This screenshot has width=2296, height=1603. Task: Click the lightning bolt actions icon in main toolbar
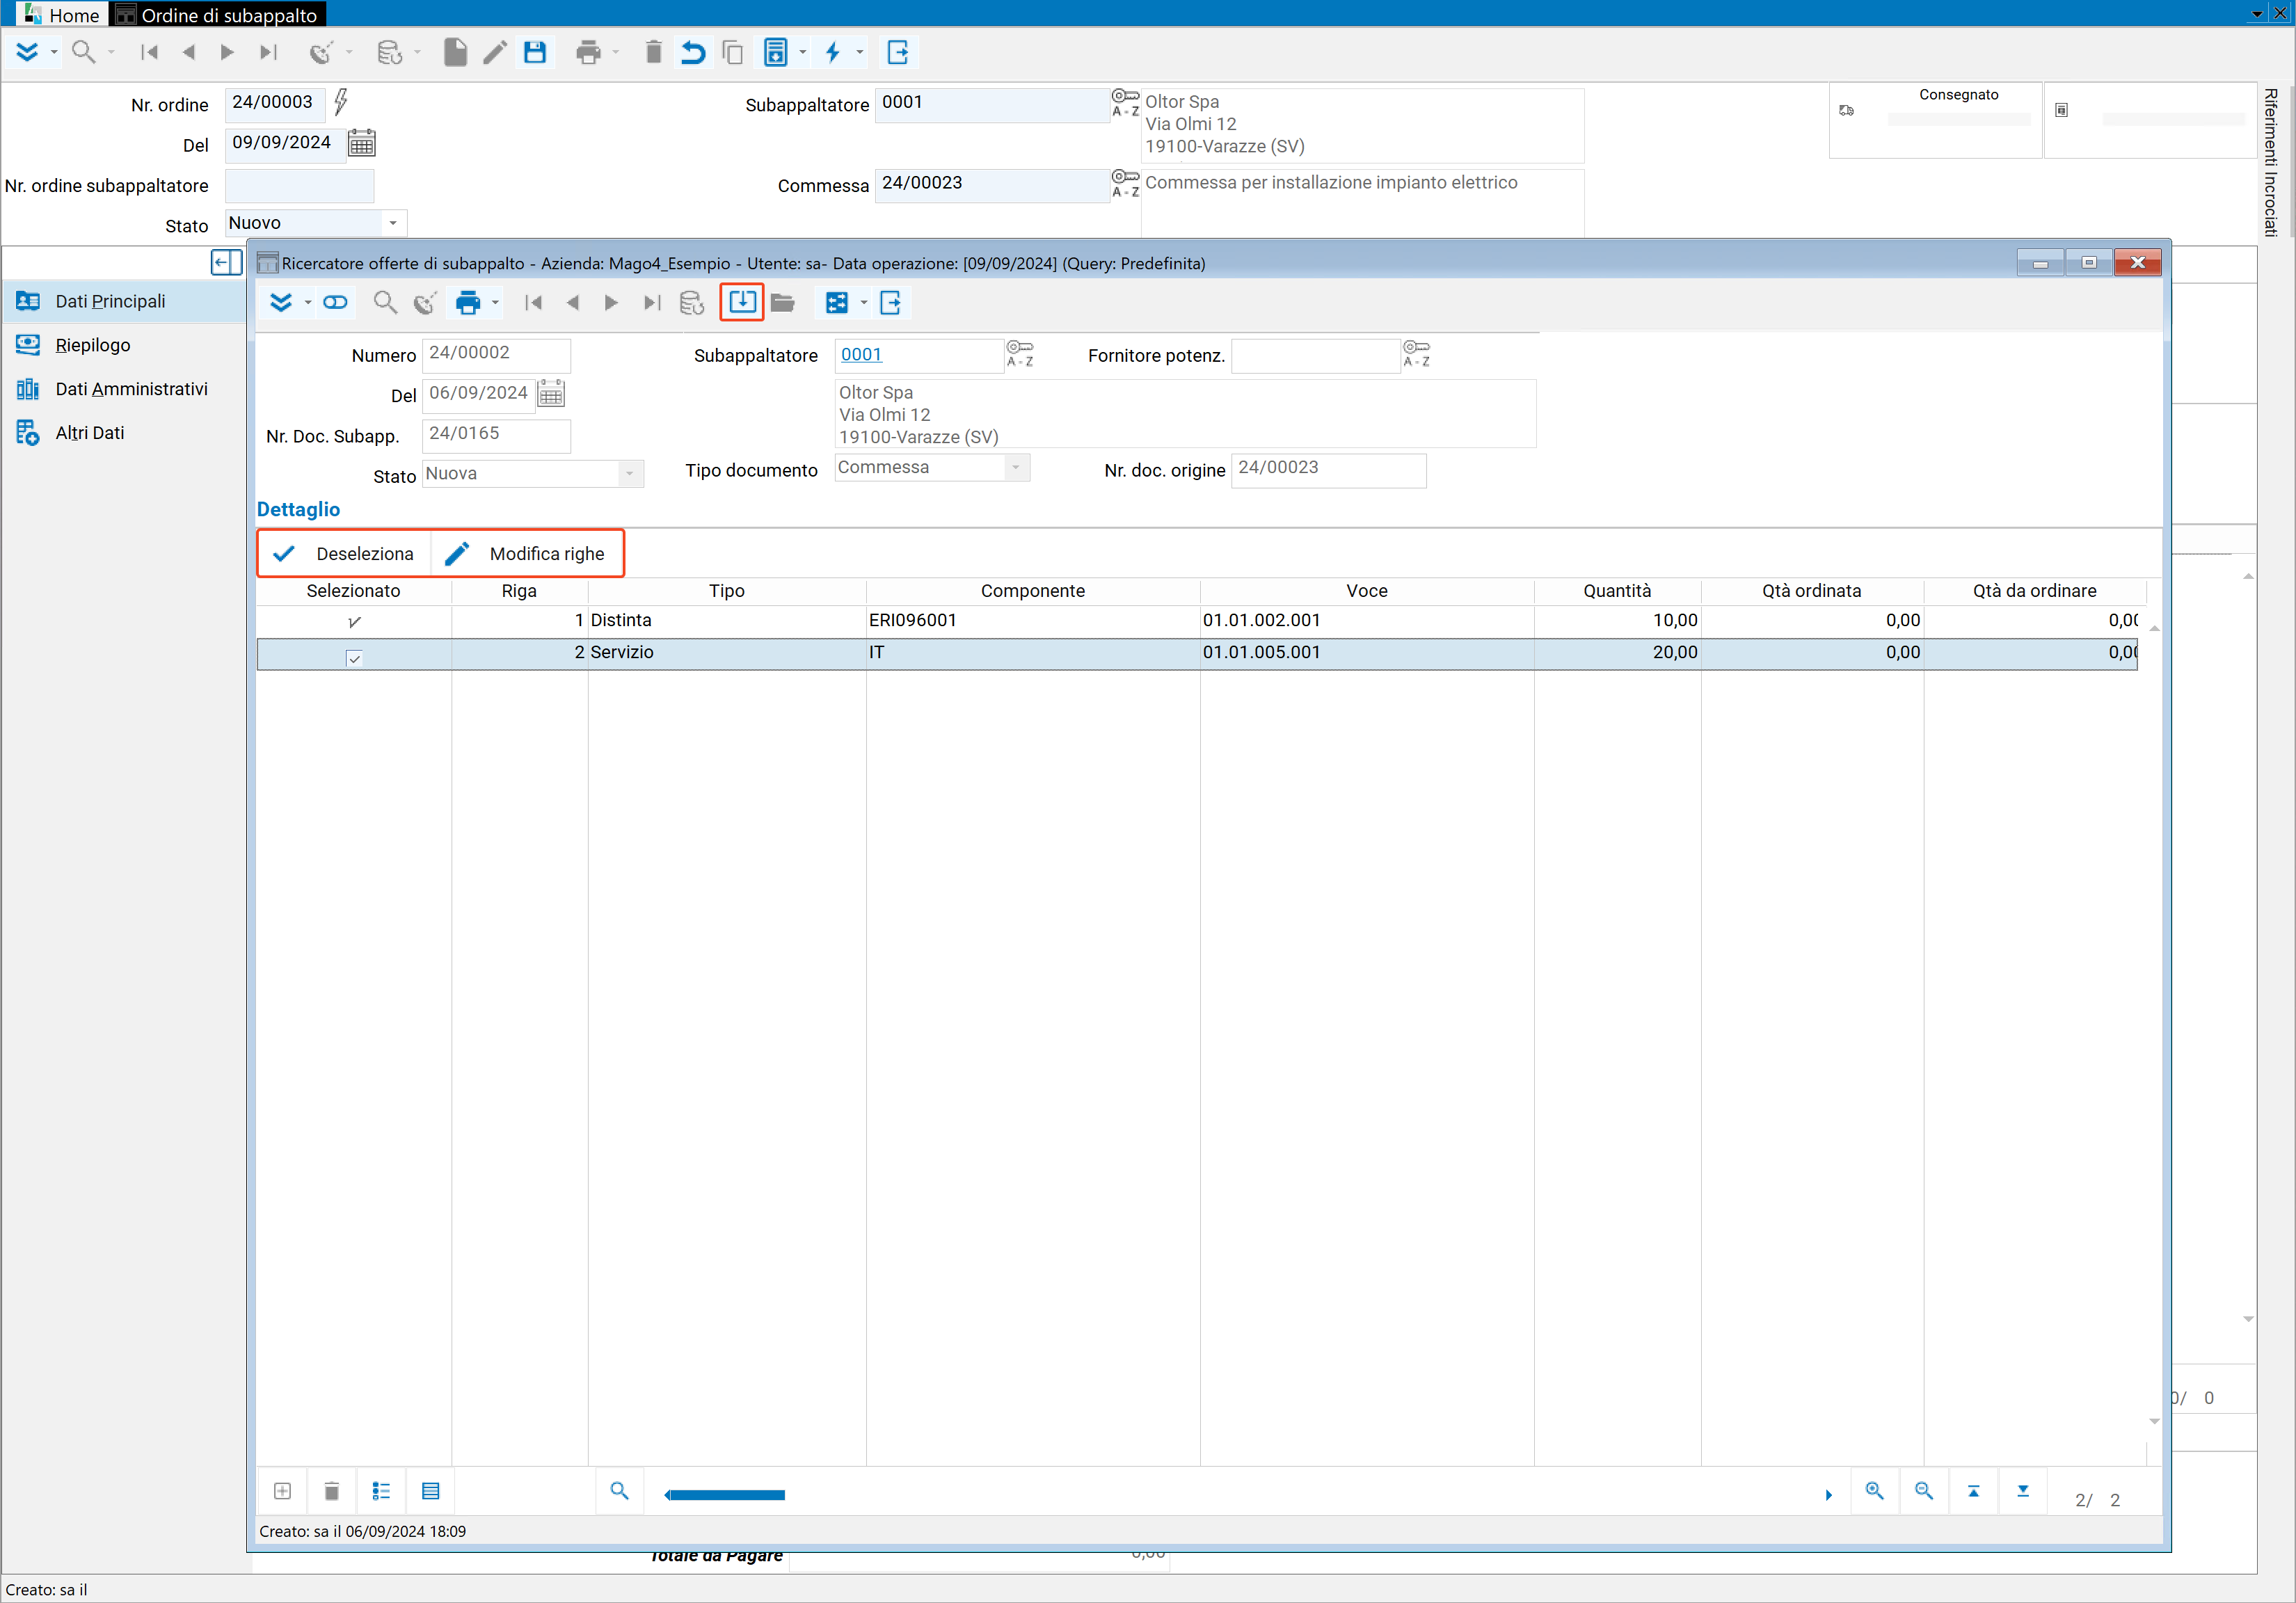coord(833,52)
